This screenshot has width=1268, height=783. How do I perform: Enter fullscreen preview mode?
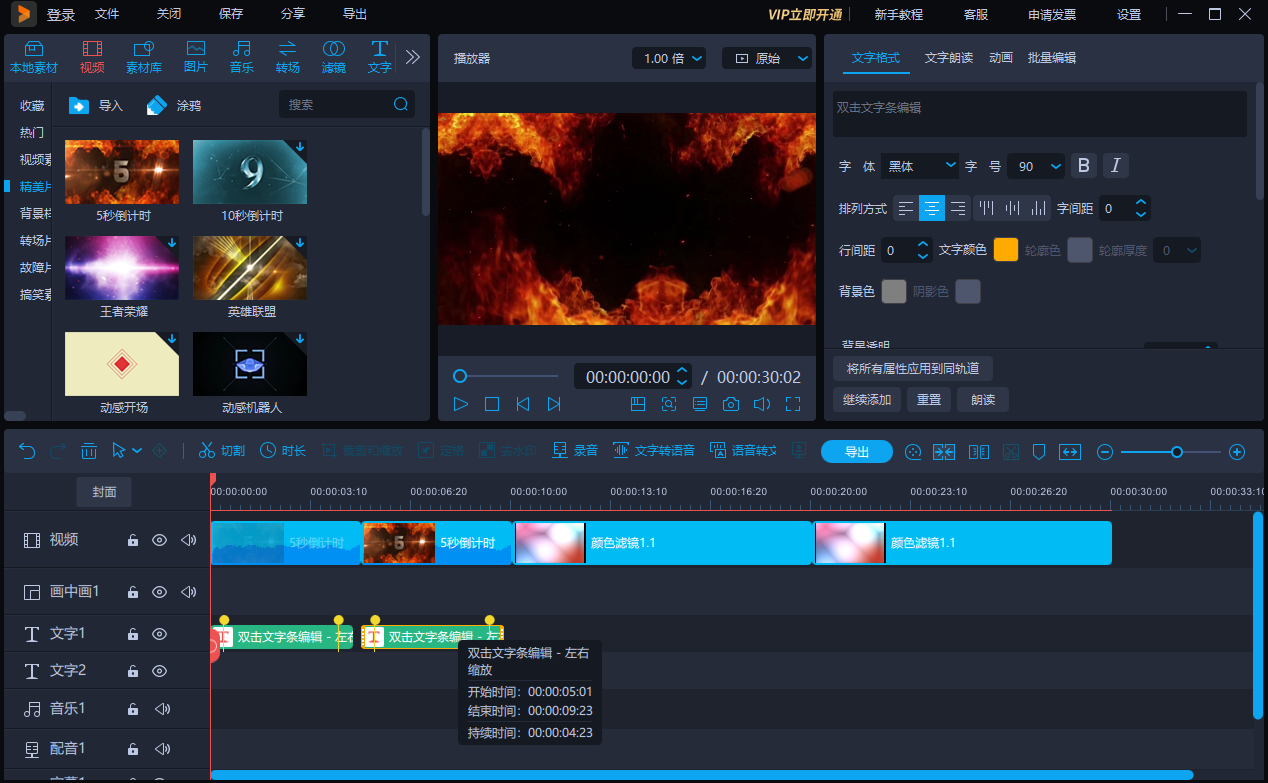[x=793, y=404]
